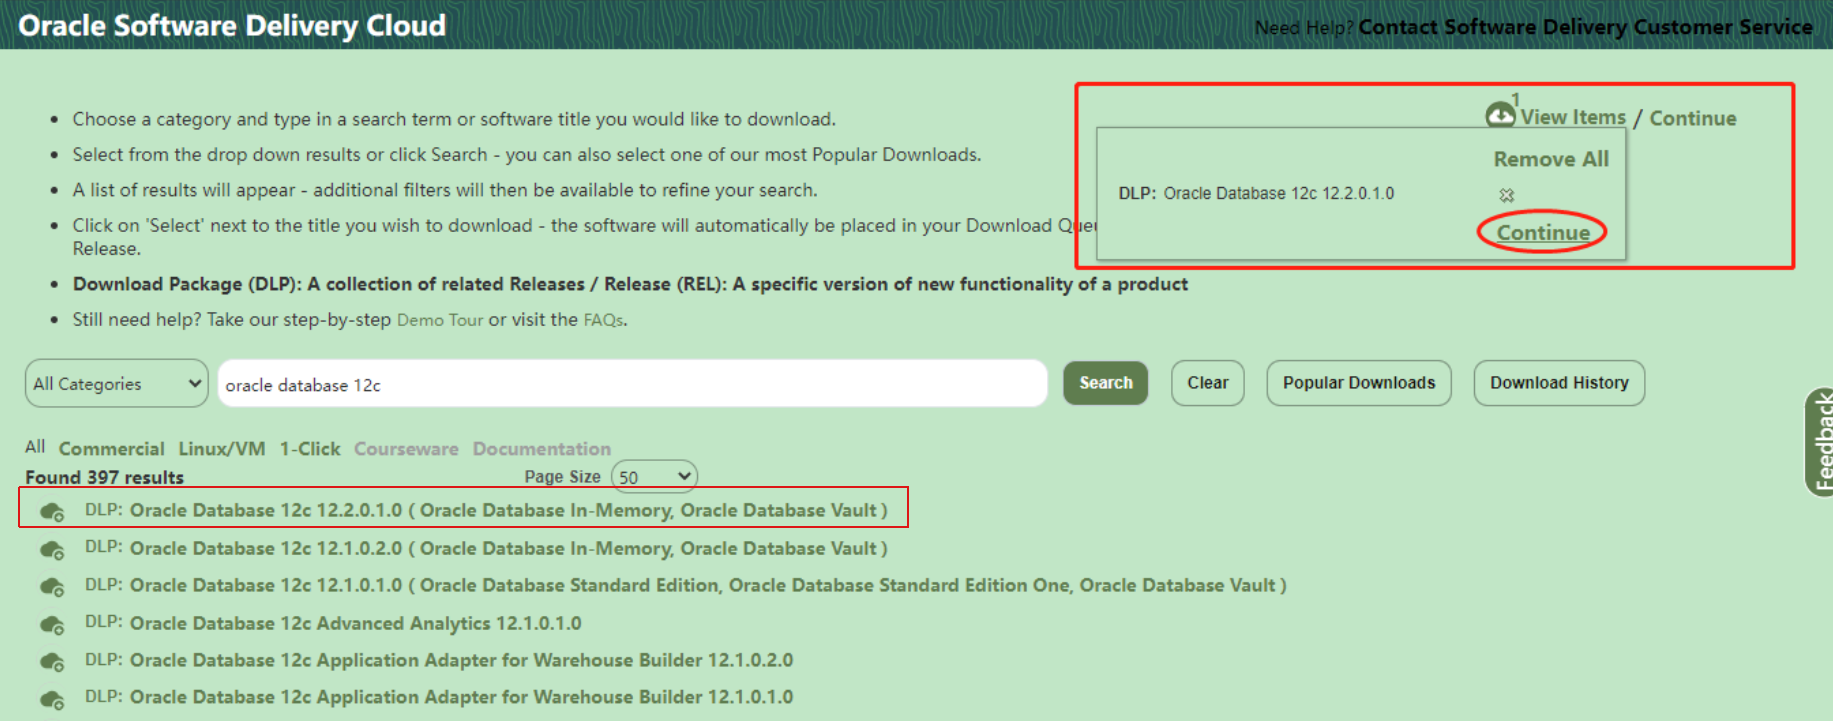
Task: Click cloud icon for Warehouse Builder 12.1.0.1.0 row
Action: click(x=52, y=699)
